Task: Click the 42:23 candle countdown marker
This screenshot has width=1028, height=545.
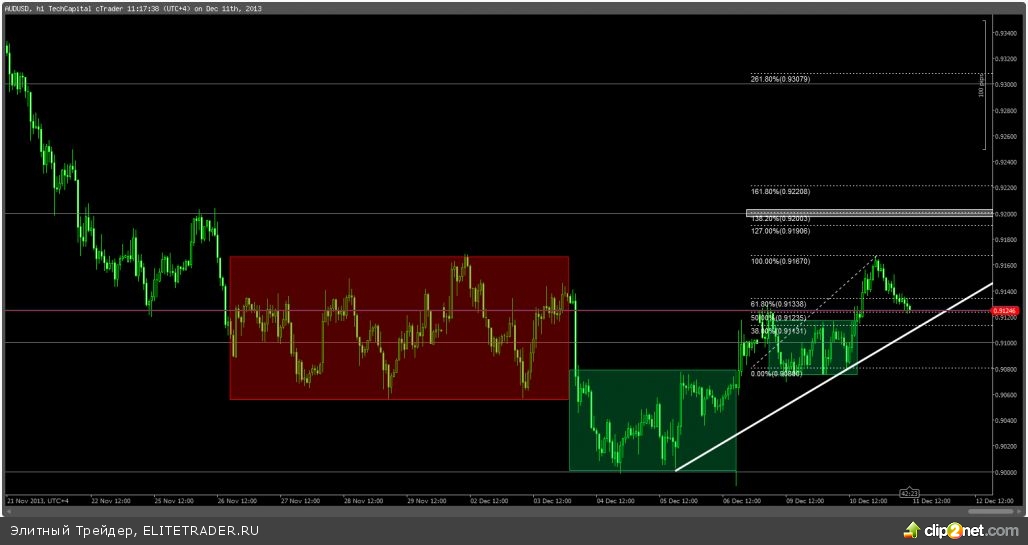Action: 909,492
